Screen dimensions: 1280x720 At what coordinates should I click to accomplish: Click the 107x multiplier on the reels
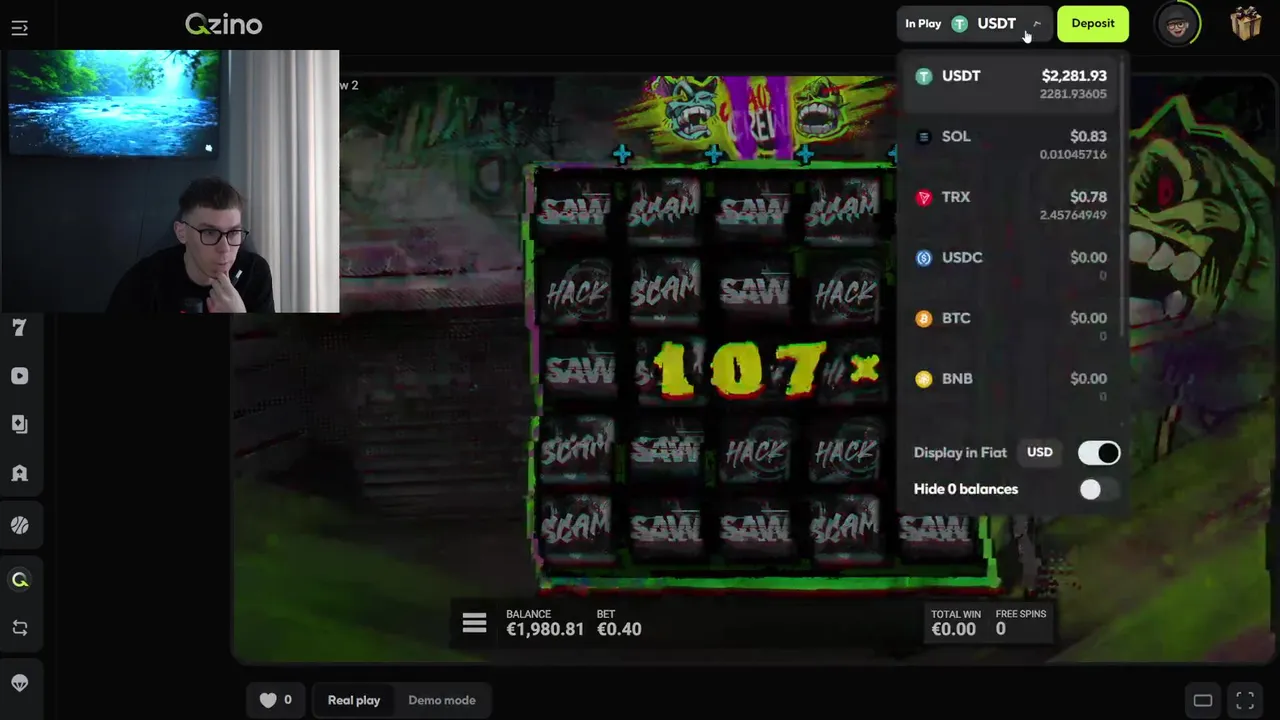pyautogui.click(x=765, y=369)
